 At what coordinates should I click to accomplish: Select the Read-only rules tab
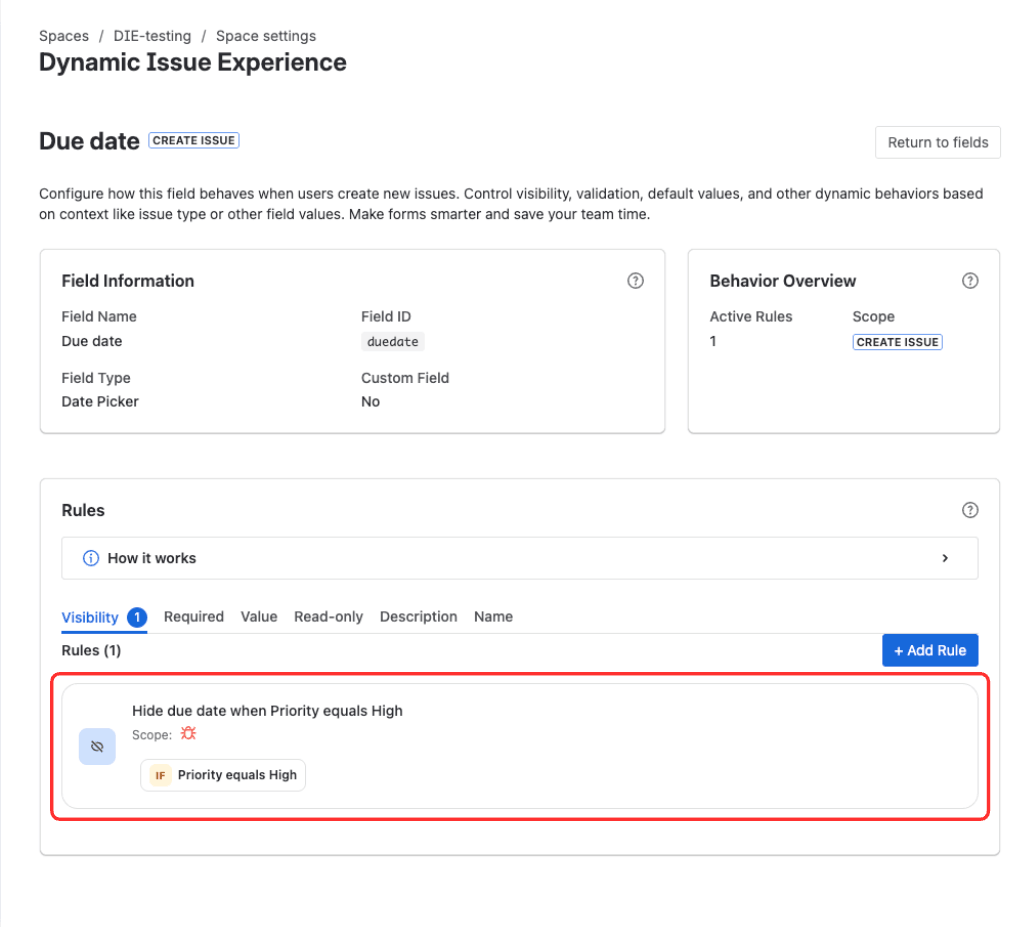(x=328, y=617)
